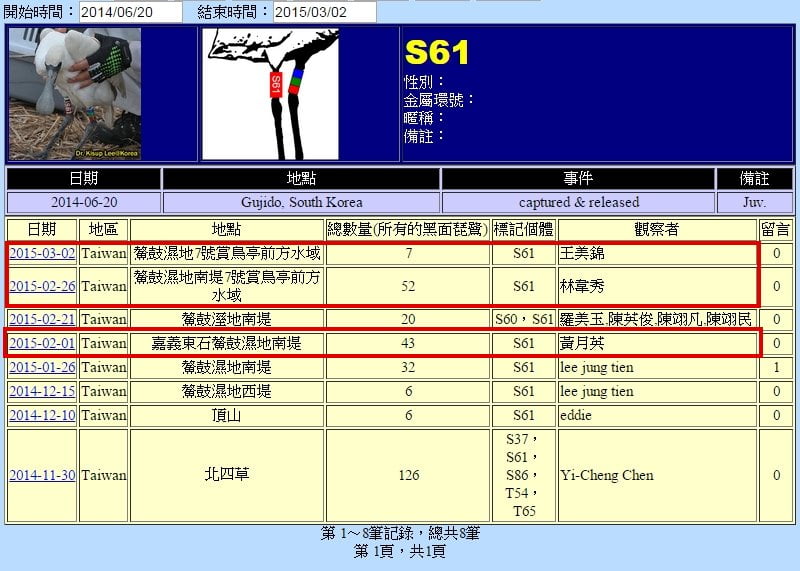Viewport: 800px width, 571px height.
Task: Click total count cell 52
Action: tap(408, 286)
